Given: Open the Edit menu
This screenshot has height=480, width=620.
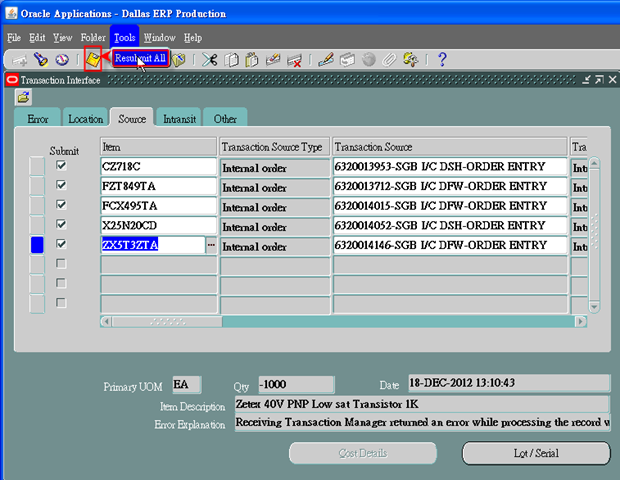Looking at the screenshot, I should [37, 38].
